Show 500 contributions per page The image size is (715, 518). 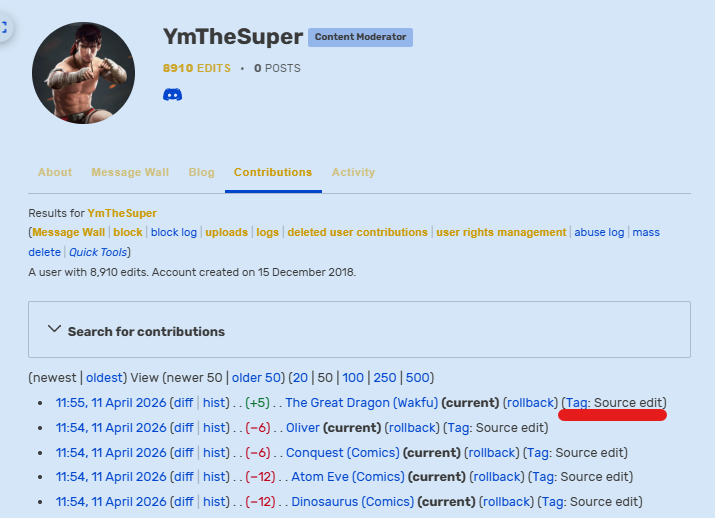point(418,378)
